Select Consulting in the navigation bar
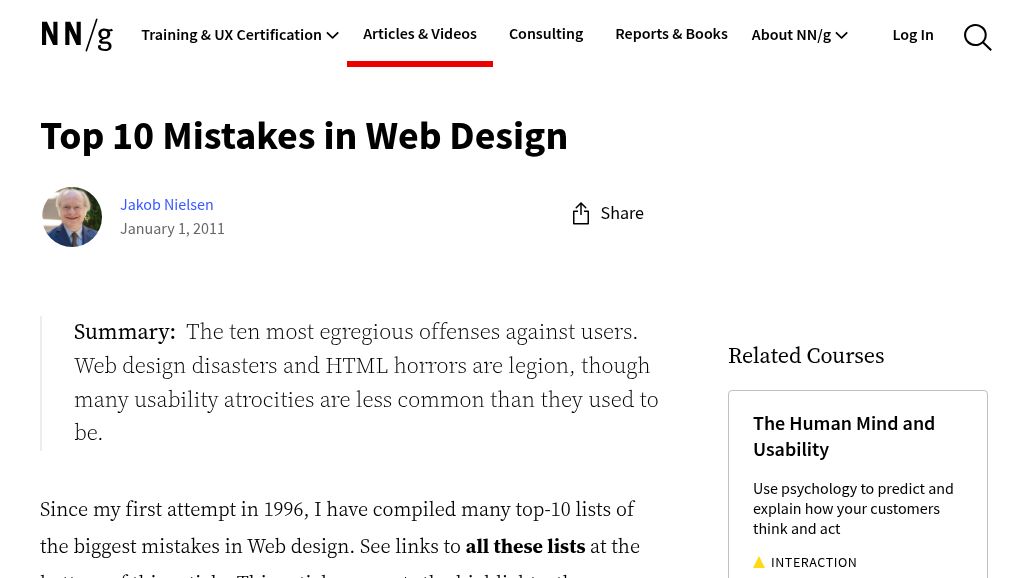The width and height of the screenshot is (1028, 578). click(x=545, y=34)
